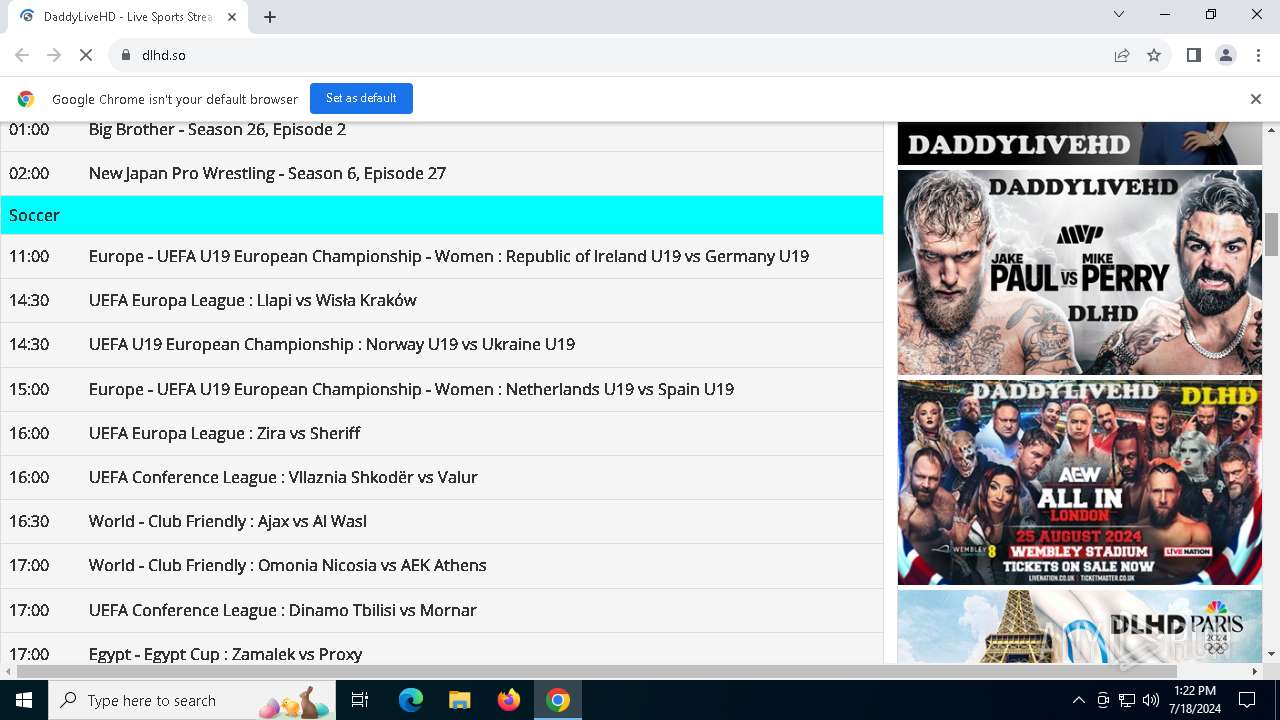1280x720 pixels.
Task: Click AEW All In London banner
Action: pos(1080,482)
